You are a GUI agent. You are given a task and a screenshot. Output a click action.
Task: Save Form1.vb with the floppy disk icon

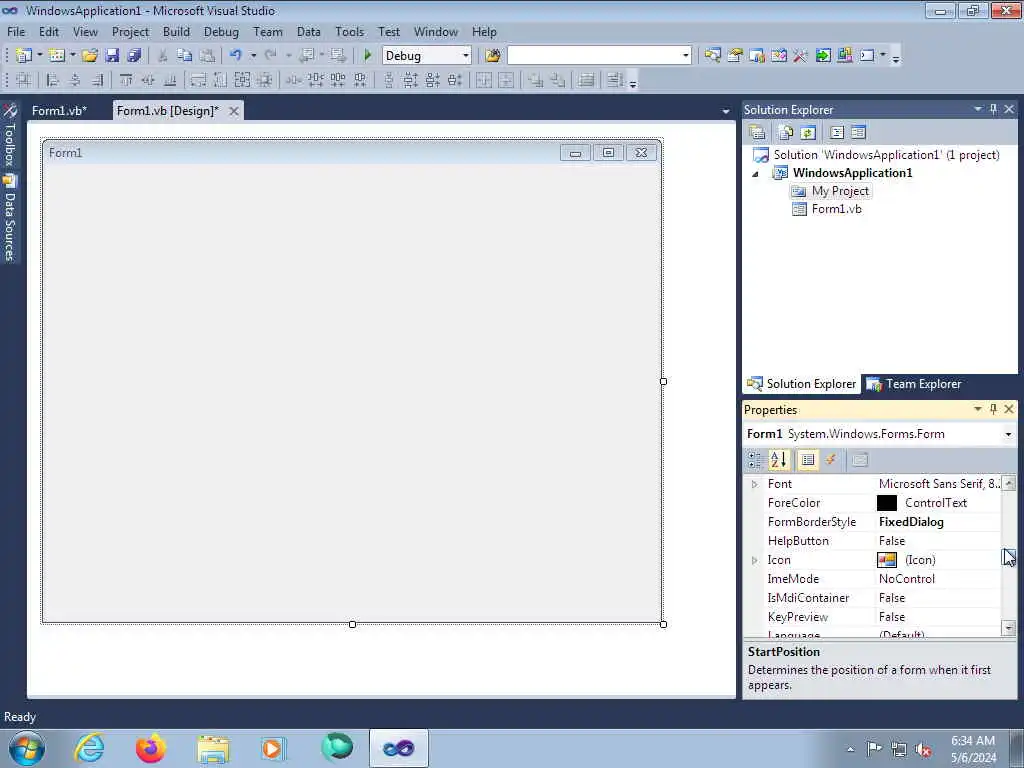pyautogui.click(x=112, y=56)
